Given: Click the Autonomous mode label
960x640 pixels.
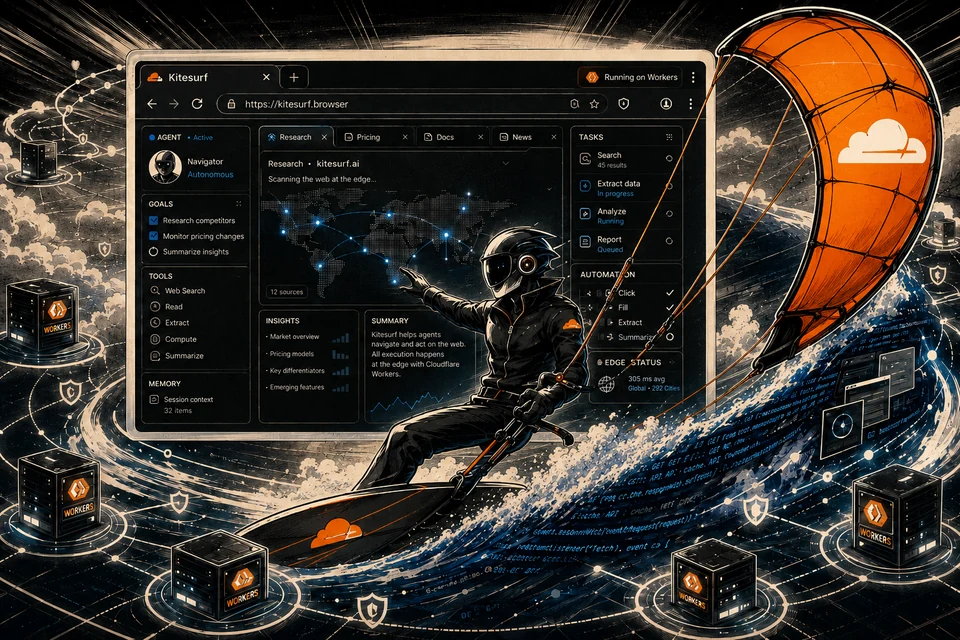Looking at the screenshot, I should tap(210, 175).
